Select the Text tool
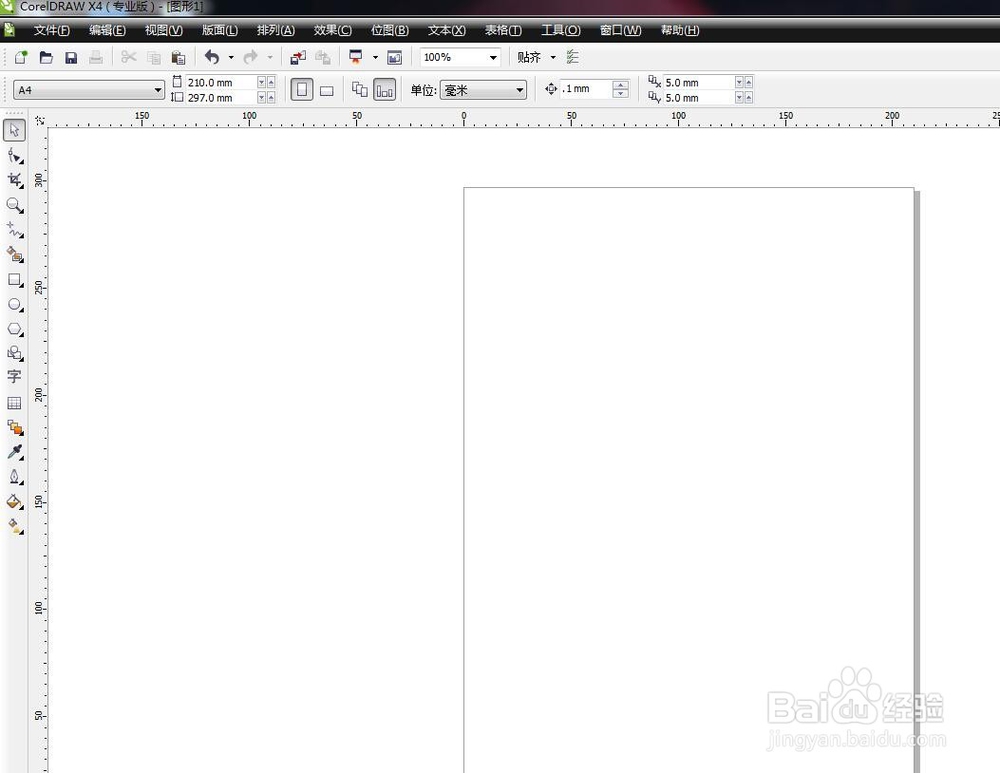Screen dimensions: 1000x773 coord(15,378)
